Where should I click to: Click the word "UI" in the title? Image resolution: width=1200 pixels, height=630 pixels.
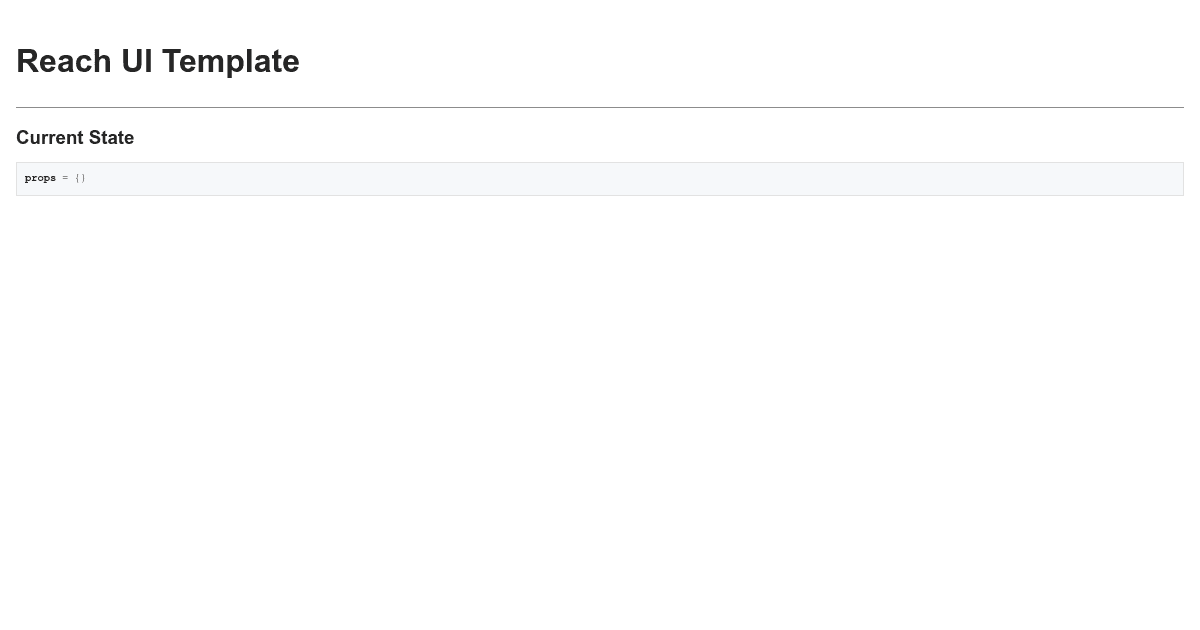click(x=137, y=61)
